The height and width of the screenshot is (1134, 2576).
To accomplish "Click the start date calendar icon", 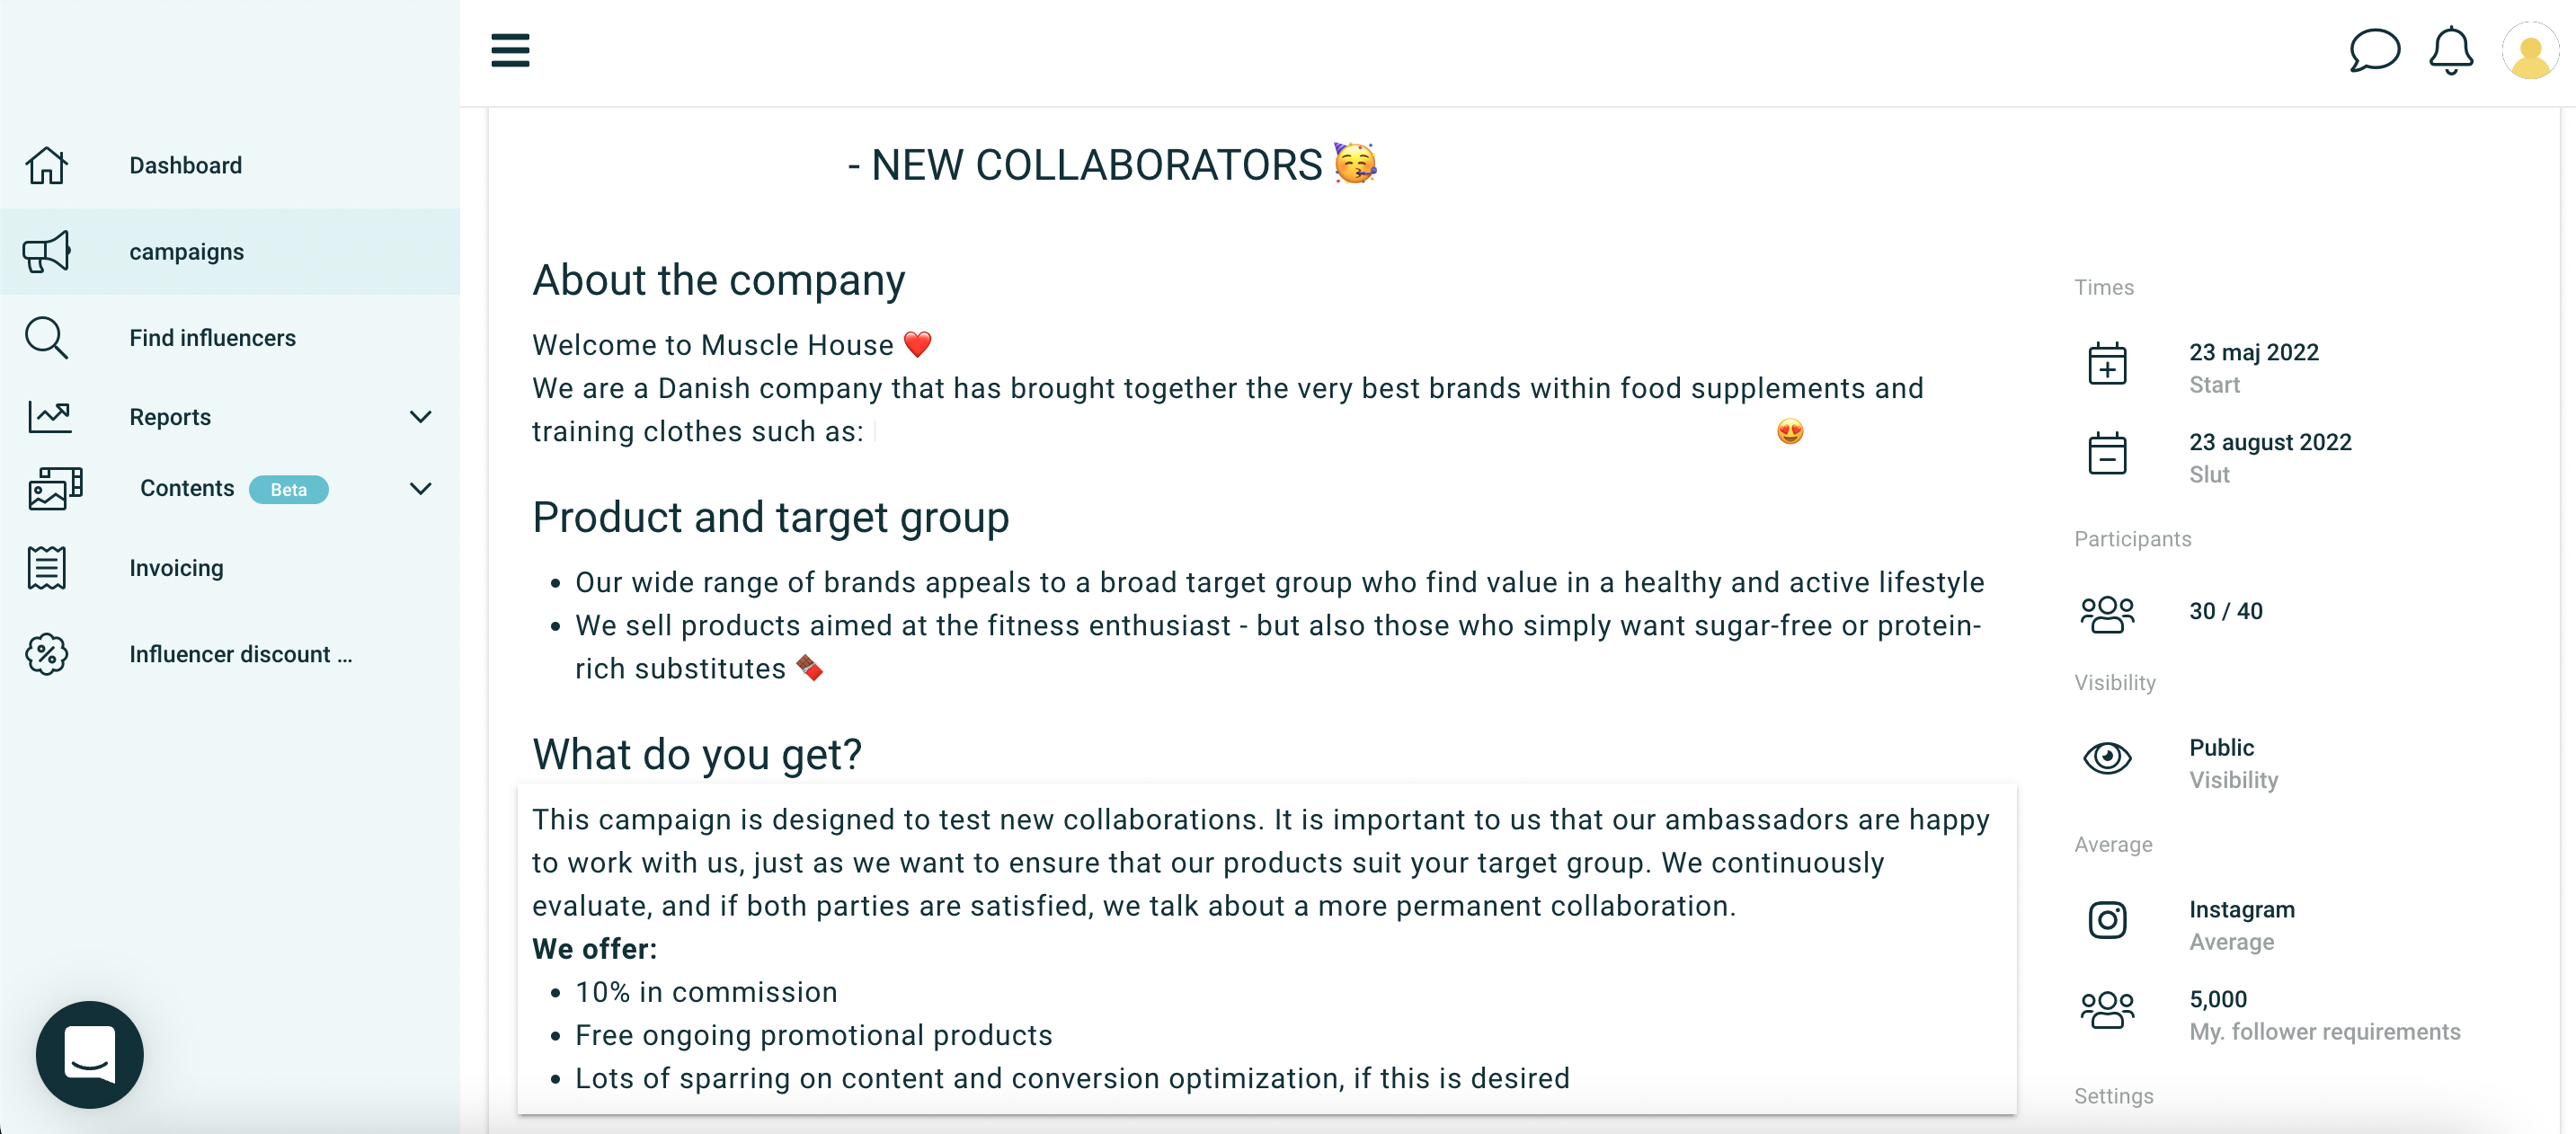I will click(2107, 364).
